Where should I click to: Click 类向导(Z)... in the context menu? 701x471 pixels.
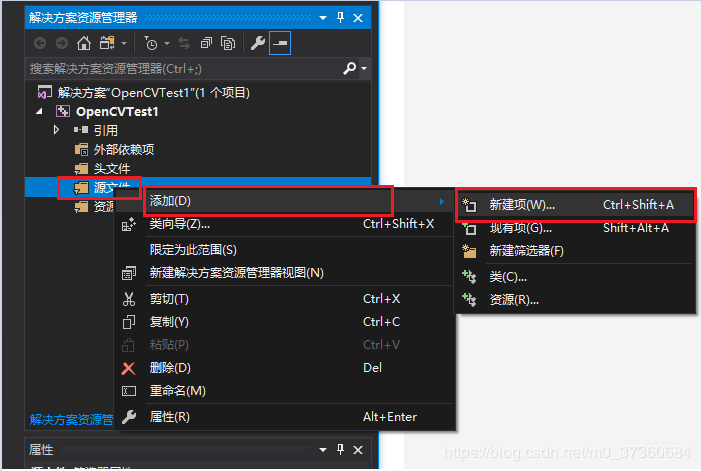coord(179,224)
